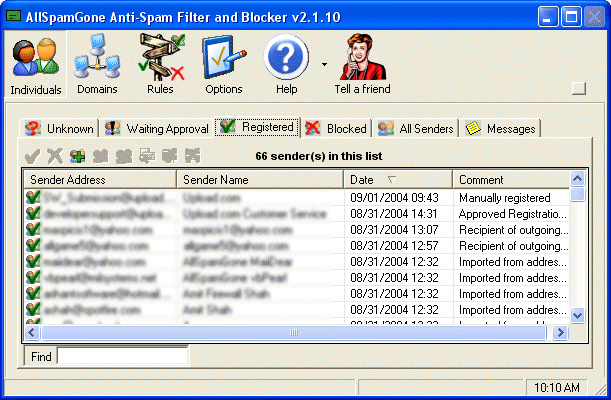Image resolution: width=611 pixels, height=400 pixels.
Task: Focus the Find text field
Action: (x=122, y=356)
